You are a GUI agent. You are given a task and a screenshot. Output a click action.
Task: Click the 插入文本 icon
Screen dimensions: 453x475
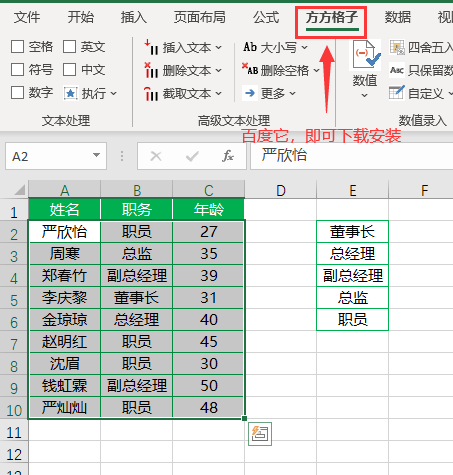point(151,47)
